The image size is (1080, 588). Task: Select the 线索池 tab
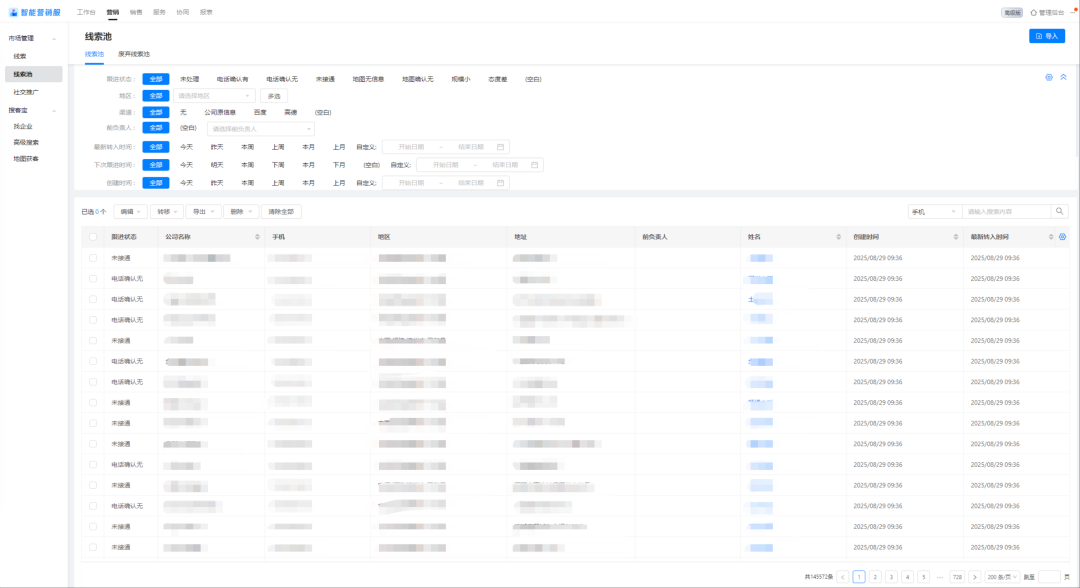click(94, 54)
